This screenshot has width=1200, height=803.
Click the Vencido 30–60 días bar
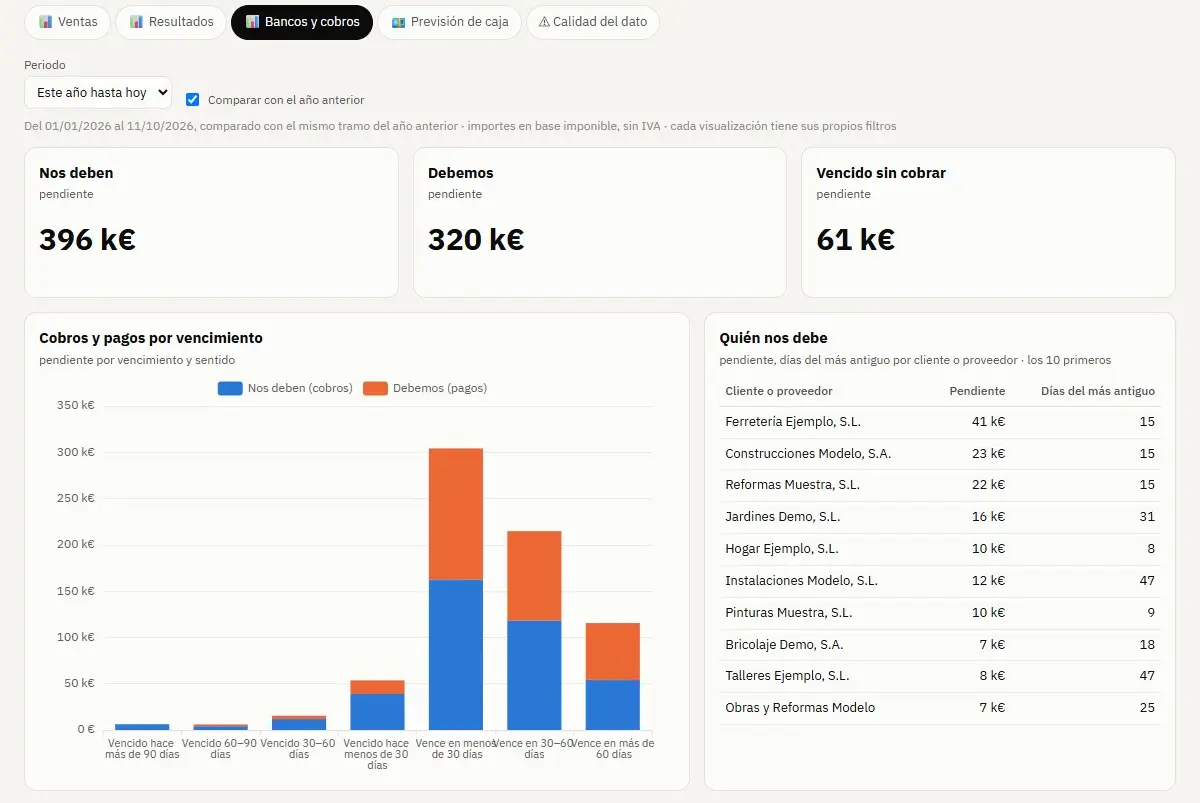[x=299, y=723]
